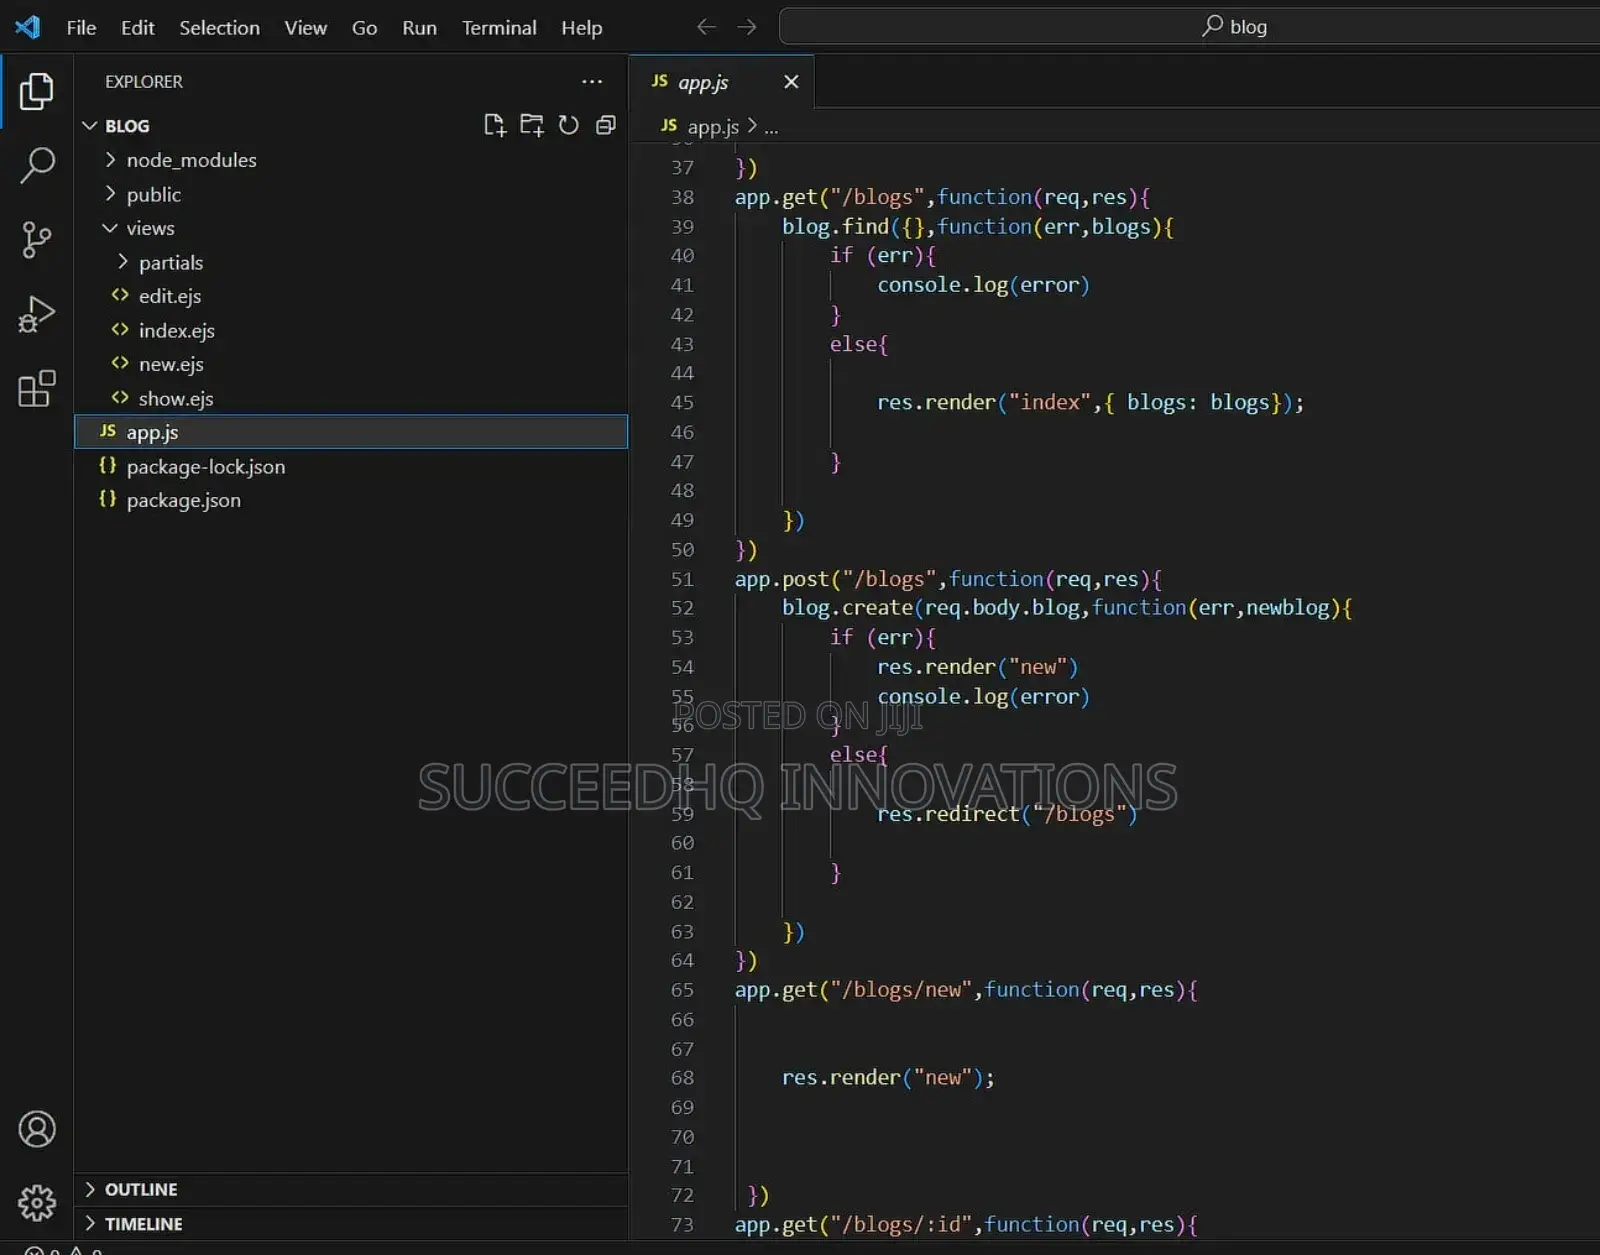The width and height of the screenshot is (1600, 1255).
Task: Open Run and Debug view
Action: [x=37, y=314]
